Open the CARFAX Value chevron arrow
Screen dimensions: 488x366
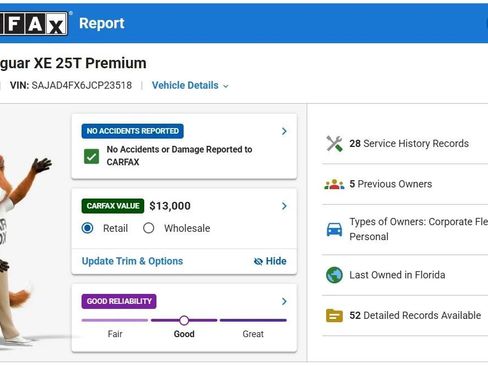coord(284,206)
